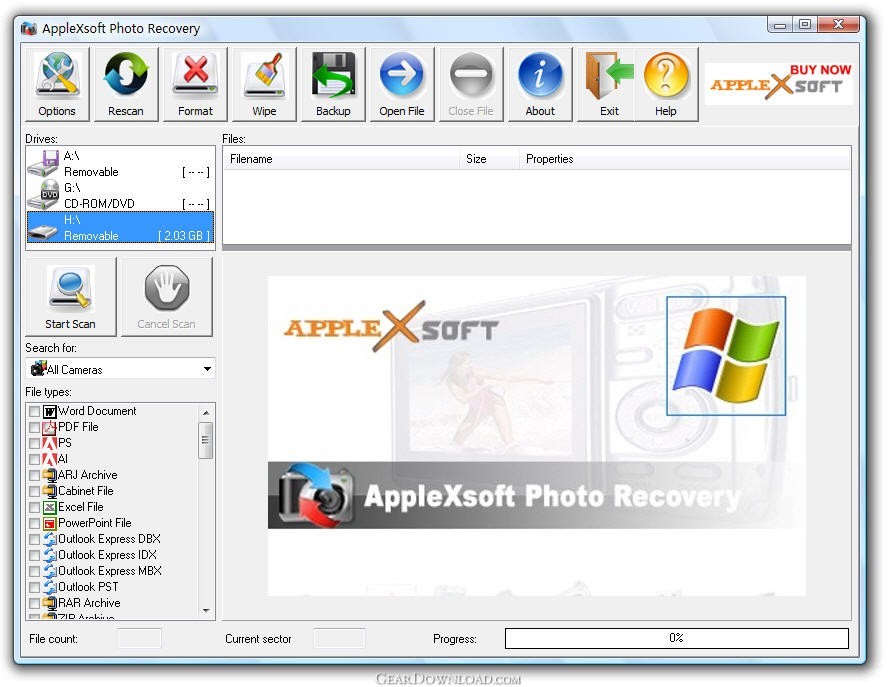The image size is (896, 687).
Task: Minimize the AppleXsoft Photo Recovery window
Action: click(780, 24)
